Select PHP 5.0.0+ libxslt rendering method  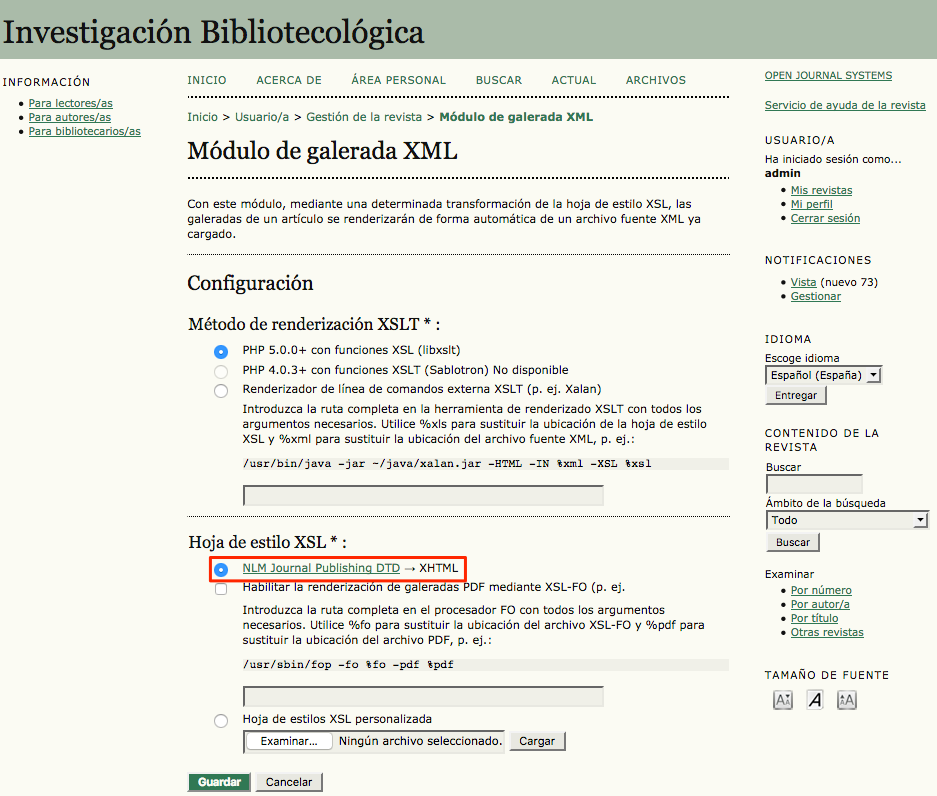[221, 352]
